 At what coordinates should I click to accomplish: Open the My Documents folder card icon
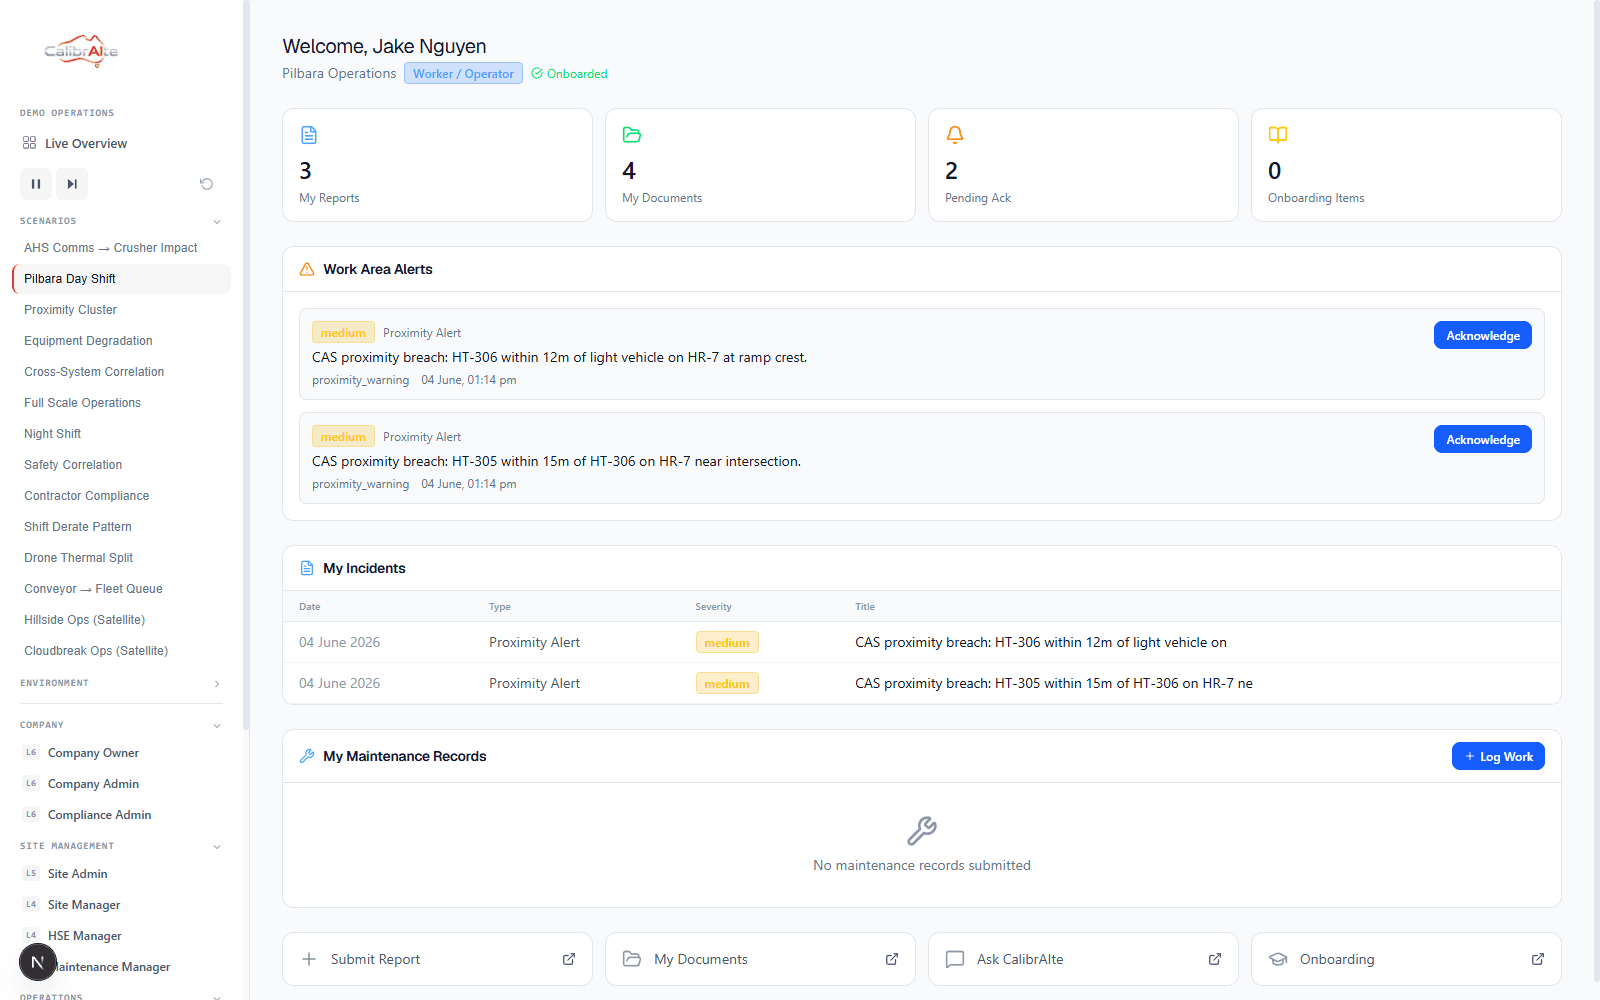(x=632, y=135)
